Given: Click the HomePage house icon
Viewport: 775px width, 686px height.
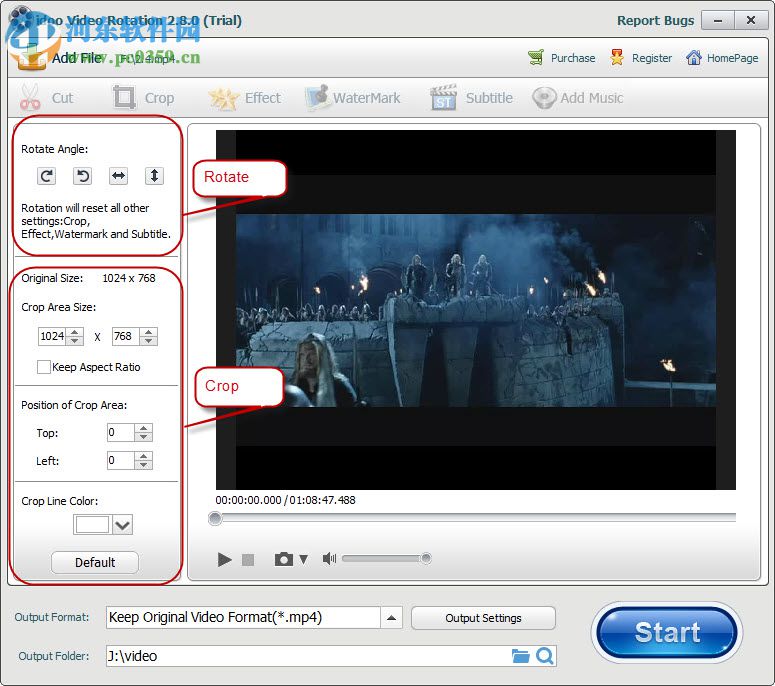Looking at the screenshot, I should [x=693, y=58].
